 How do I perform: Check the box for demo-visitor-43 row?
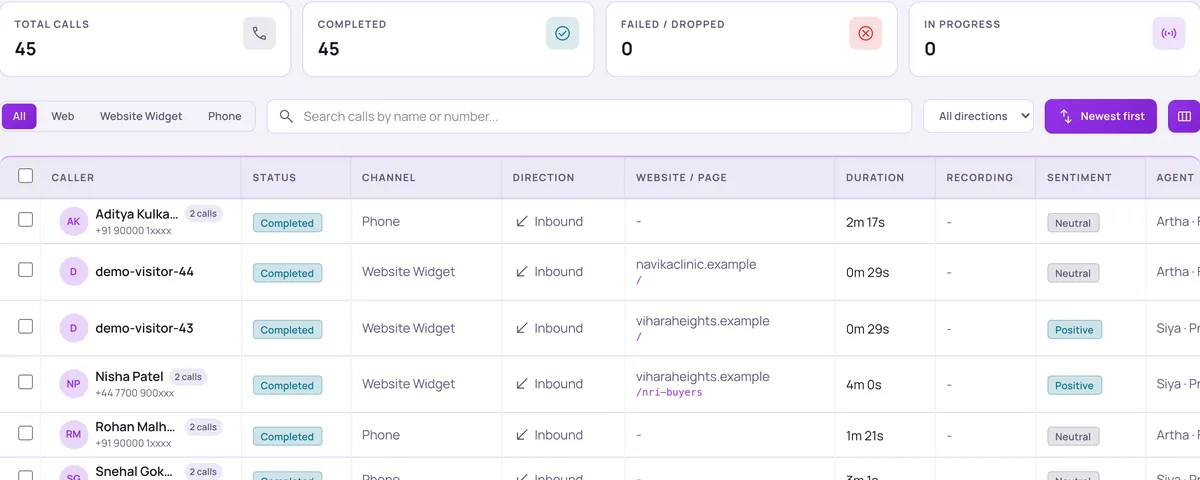click(x=26, y=326)
